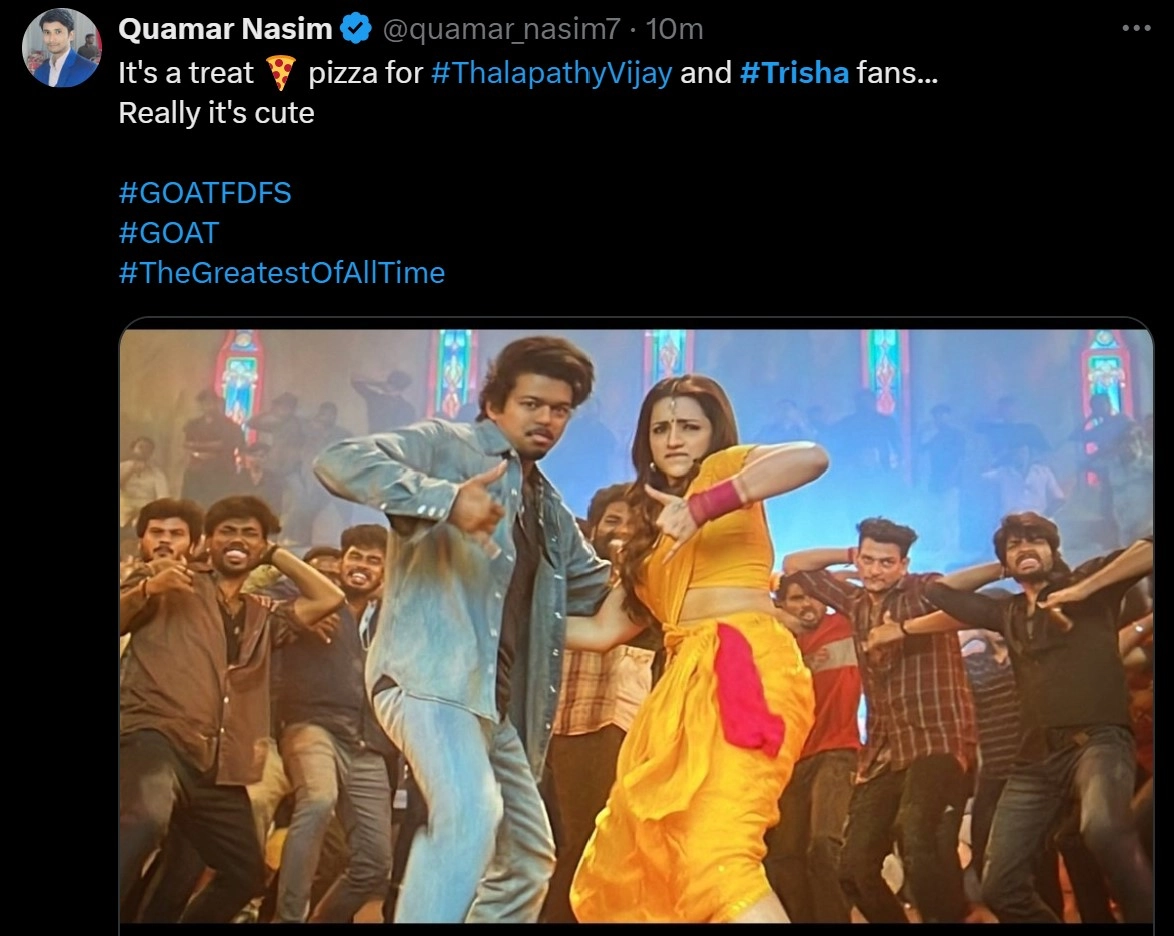Click Quamar Nasim's profile avatar
1174x936 pixels.
(x=61, y=48)
